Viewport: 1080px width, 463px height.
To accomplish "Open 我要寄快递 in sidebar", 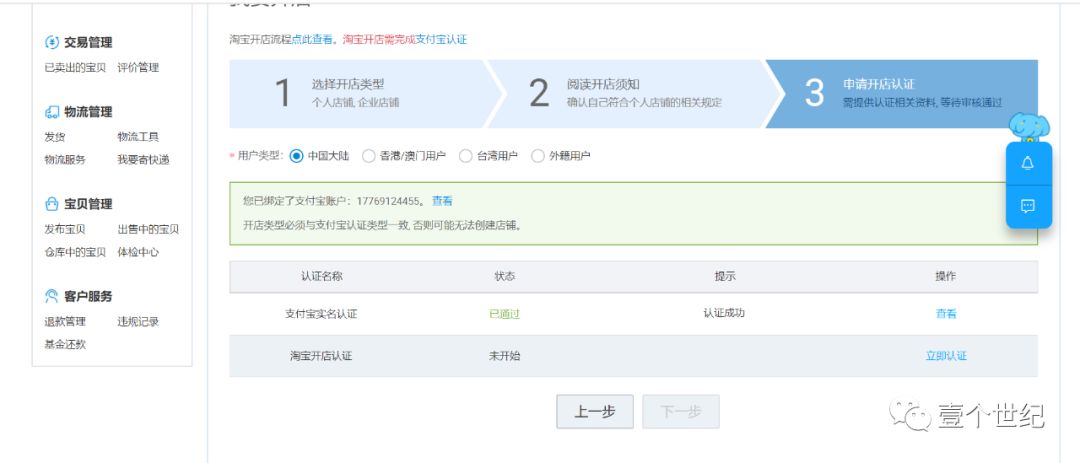I will (x=143, y=160).
